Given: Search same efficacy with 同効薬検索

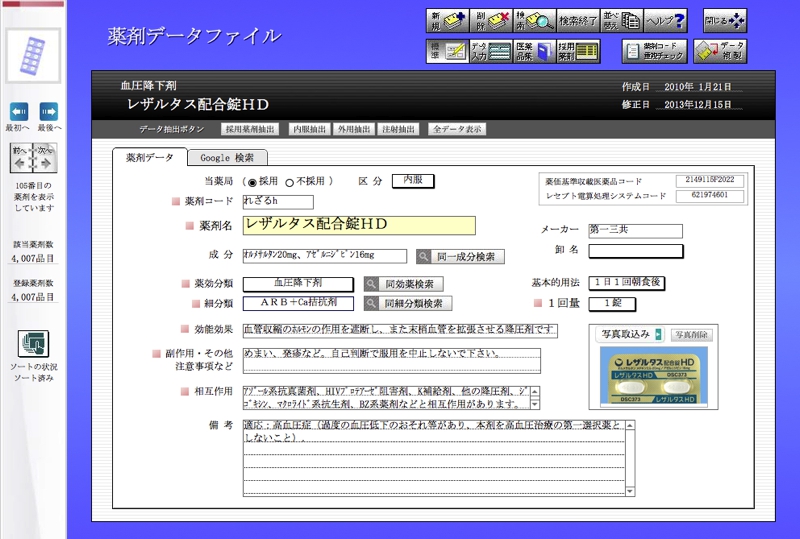Looking at the screenshot, I should (404, 284).
